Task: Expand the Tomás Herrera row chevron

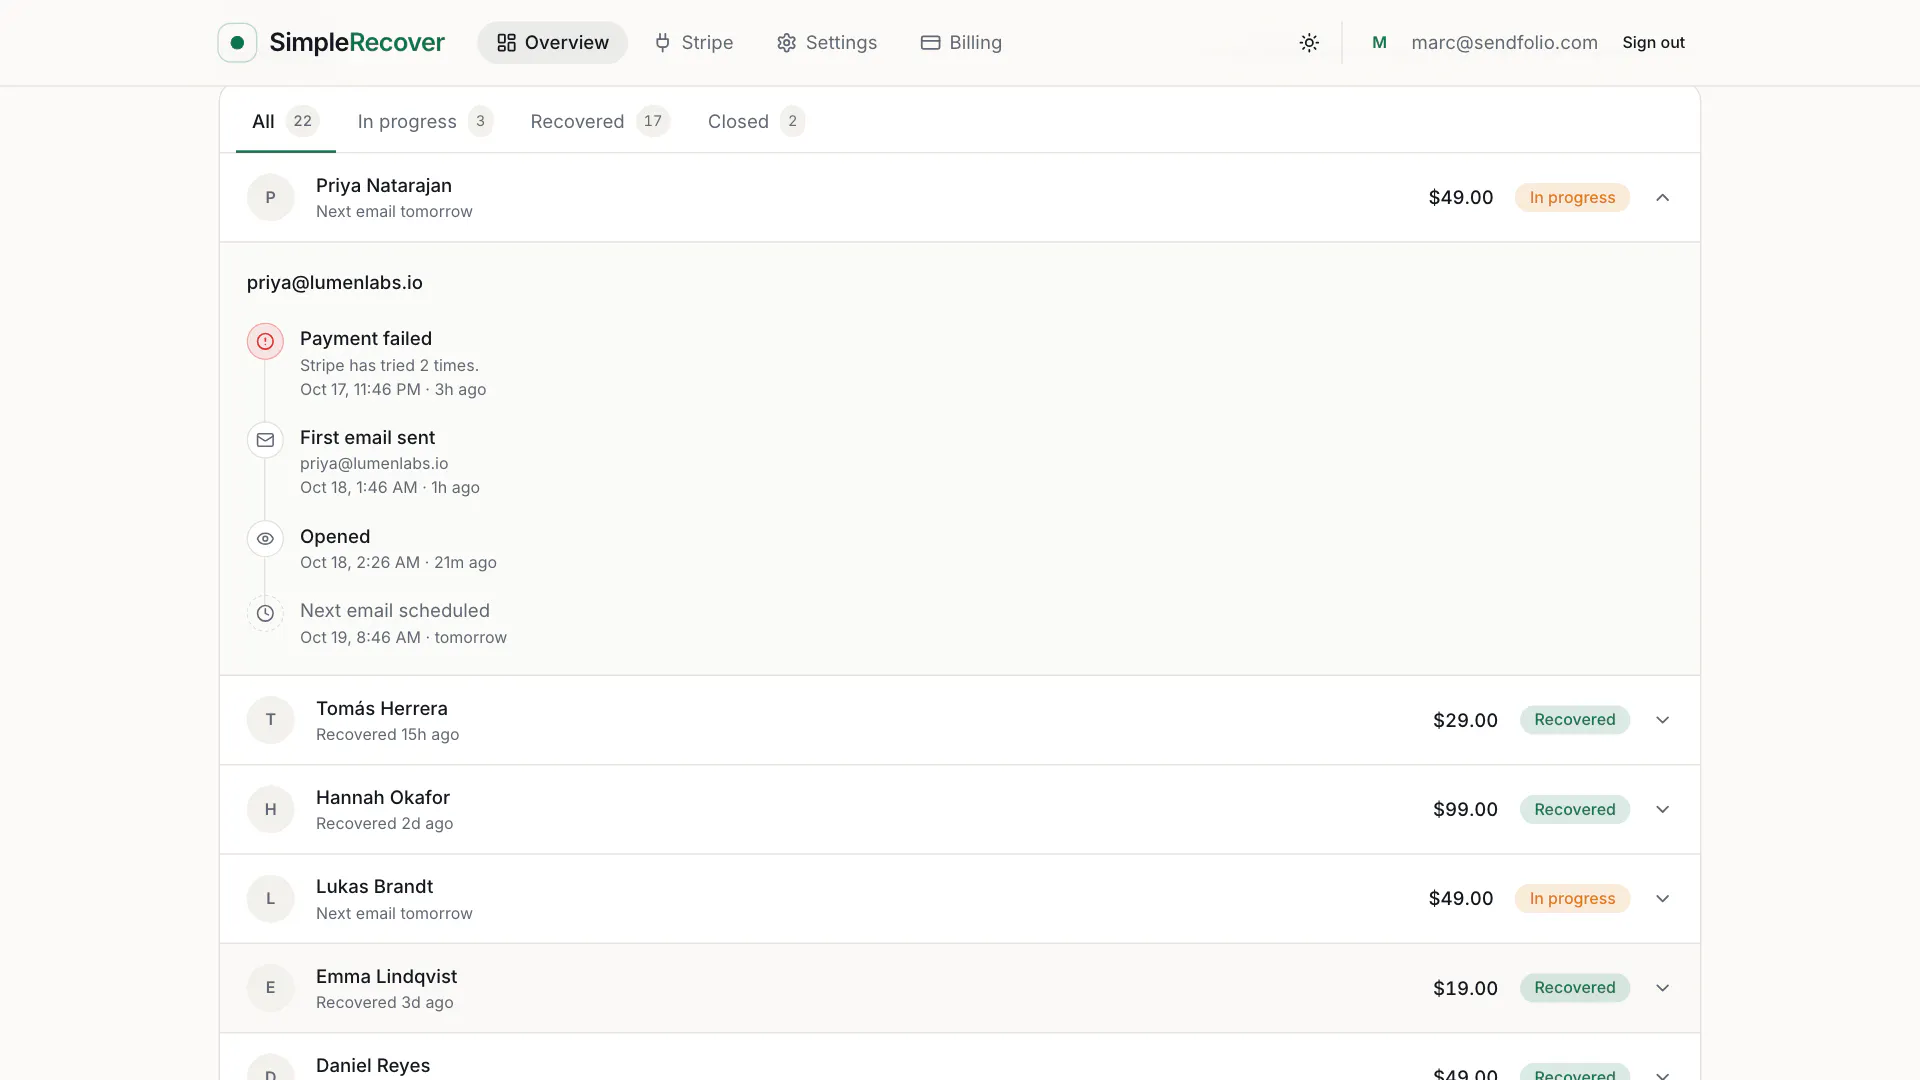Action: pyautogui.click(x=1662, y=720)
